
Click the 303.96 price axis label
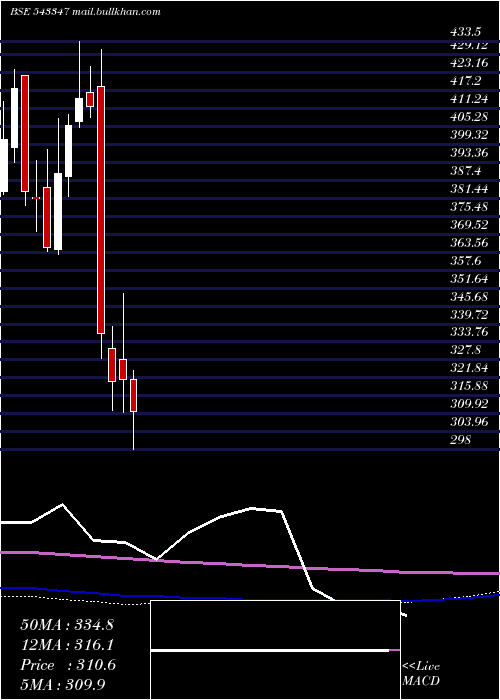[x=469, y=422]
